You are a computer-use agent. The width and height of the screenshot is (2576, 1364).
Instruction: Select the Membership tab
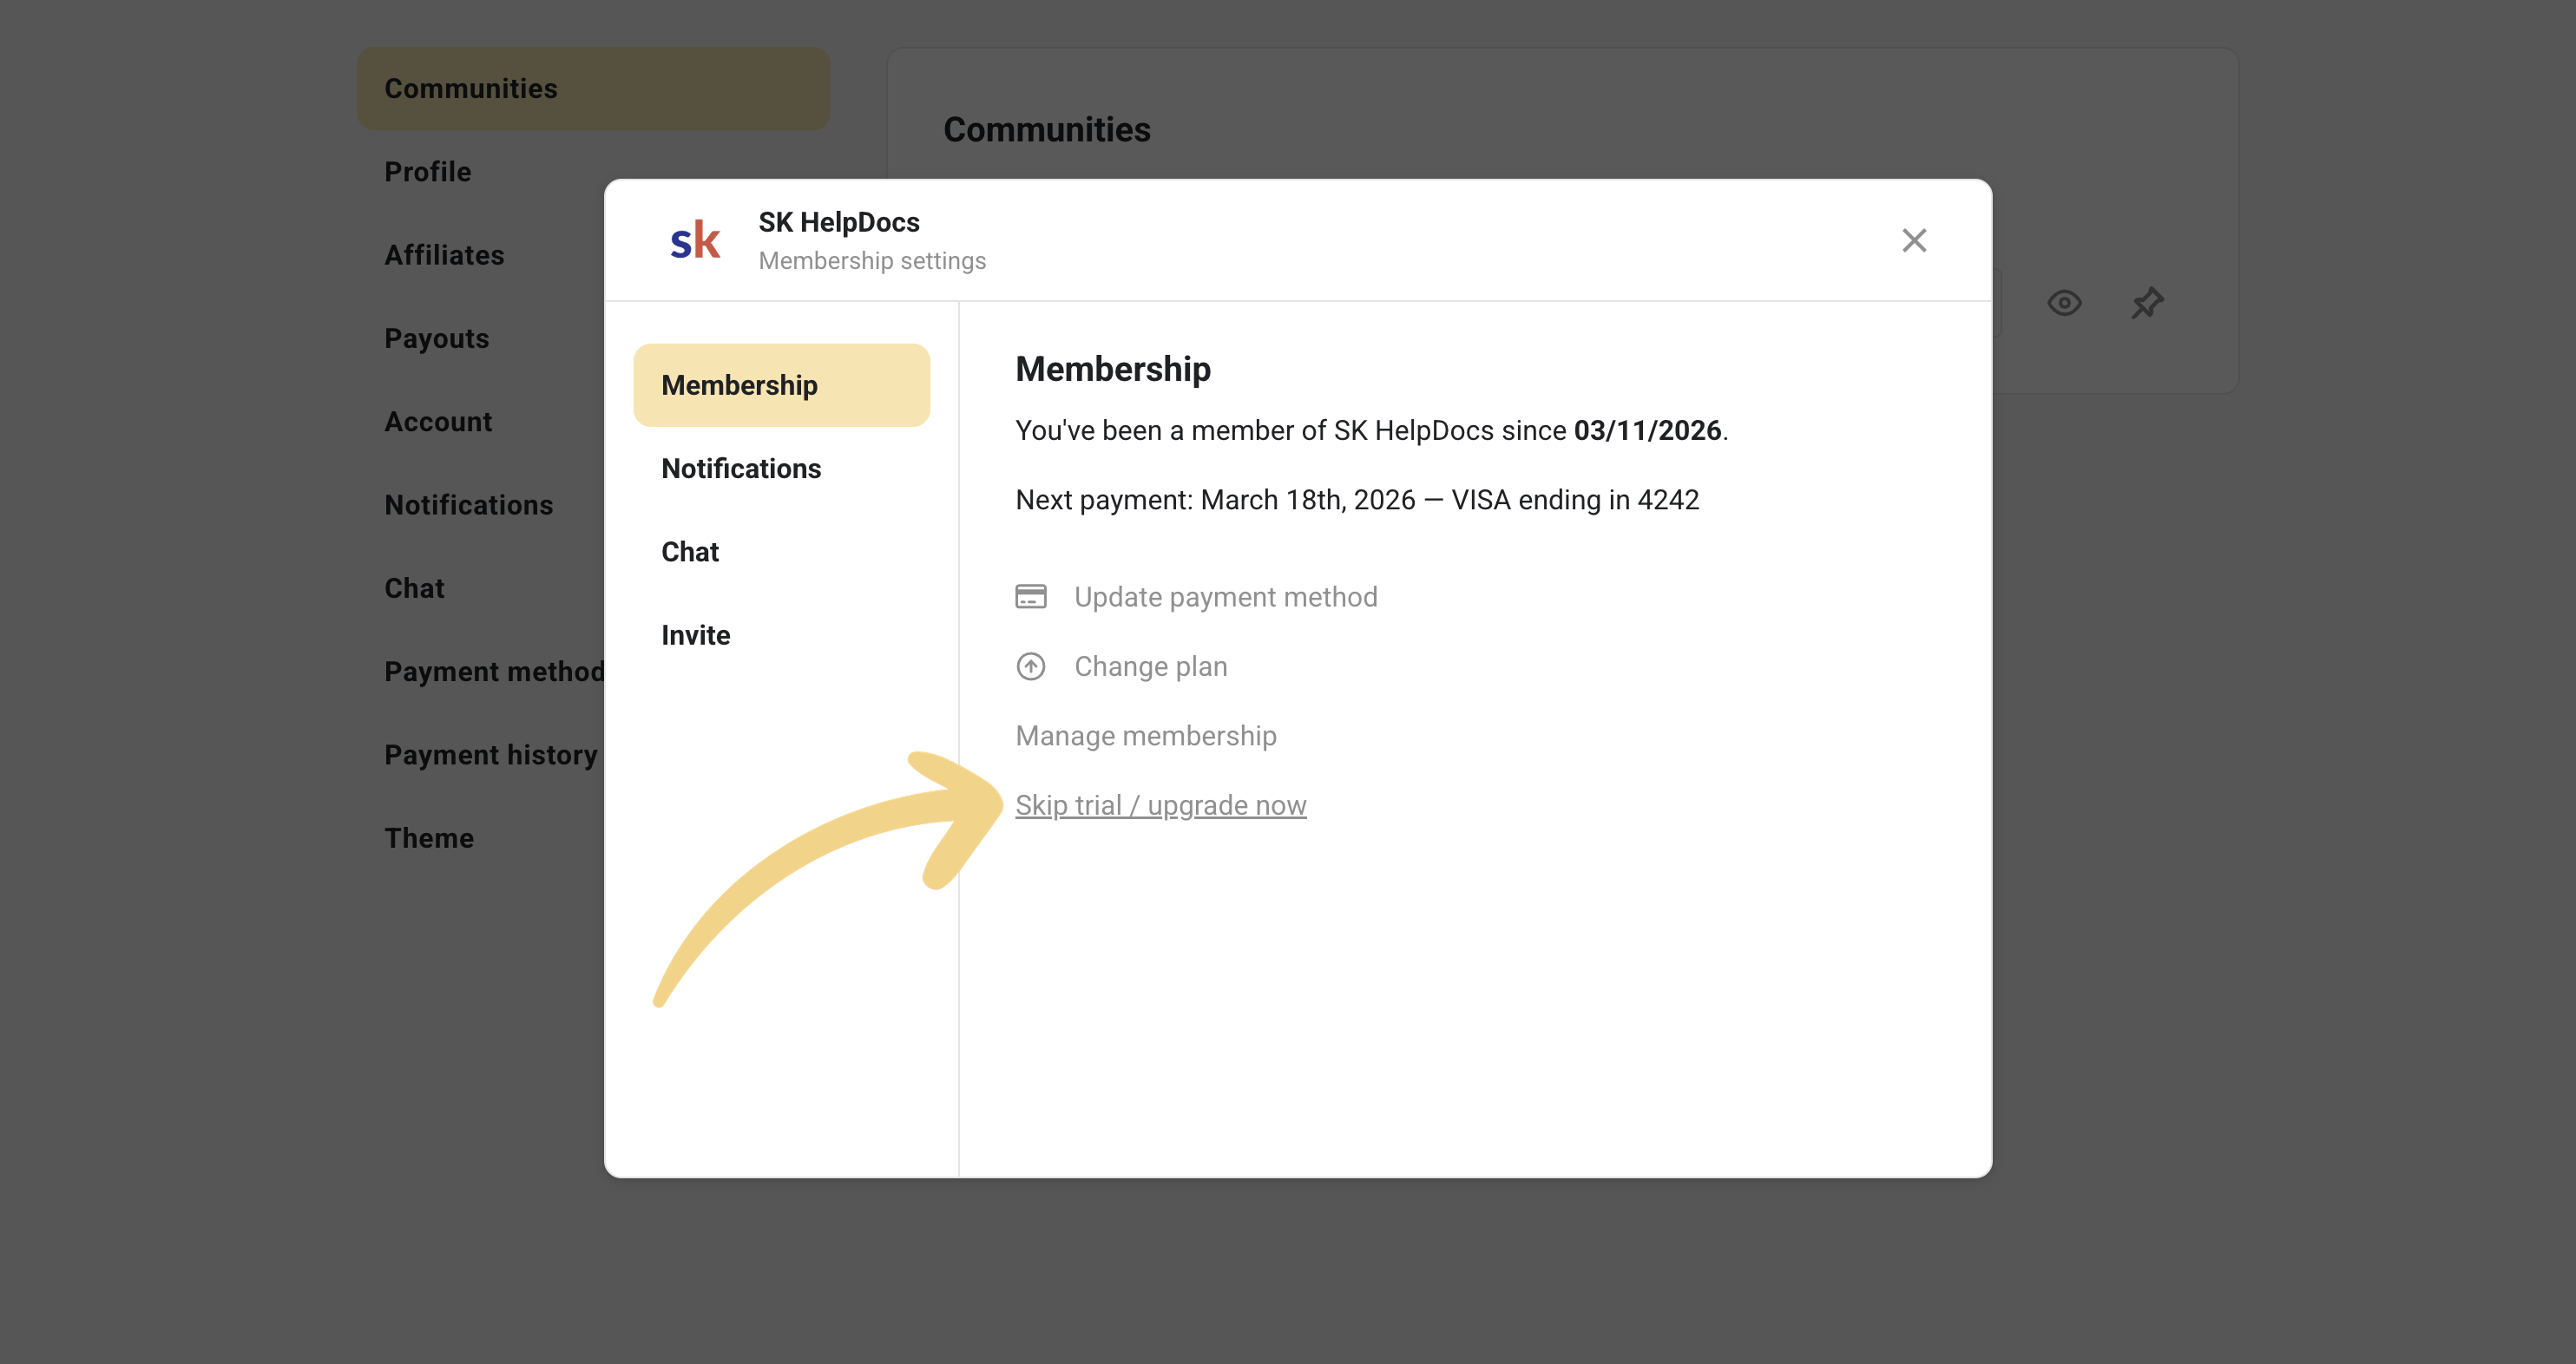point(739,385)
